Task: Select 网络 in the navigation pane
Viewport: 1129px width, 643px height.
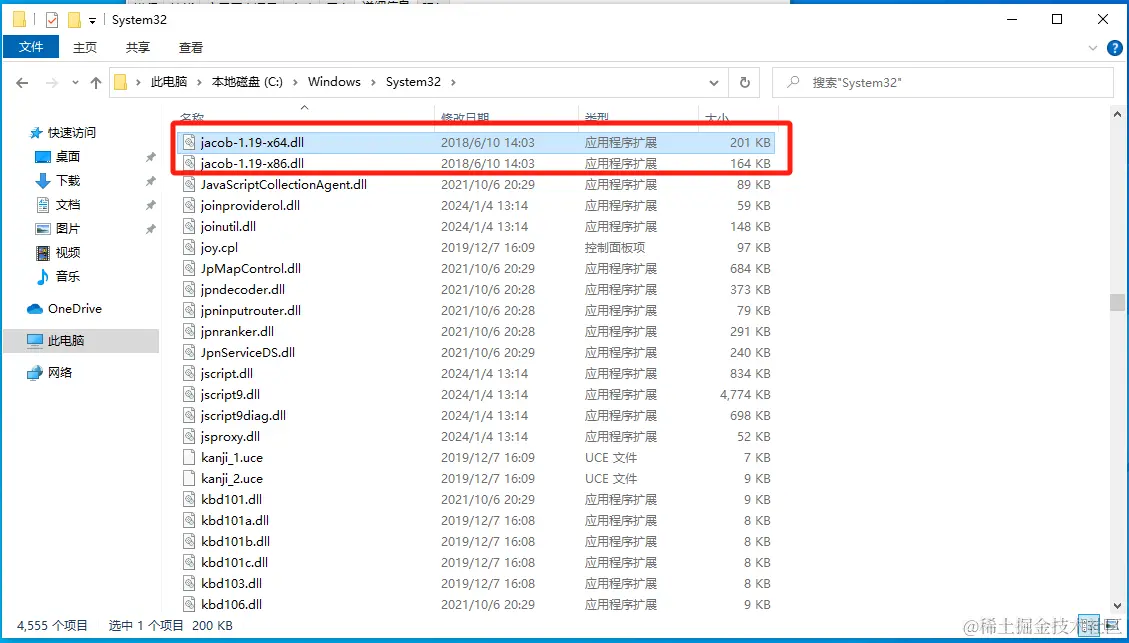Action: [x=60, y=373]
